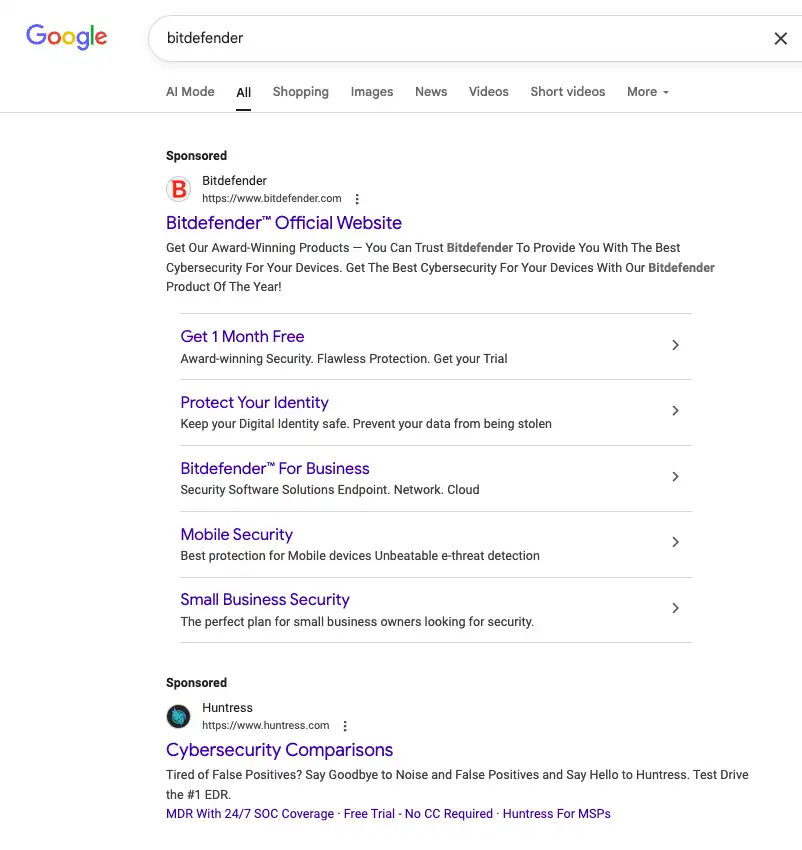Image resolution: width=802 pixels, height=850 pixels.
Task: Click chevron on Get 1 Month Free row
Action: 675,345
